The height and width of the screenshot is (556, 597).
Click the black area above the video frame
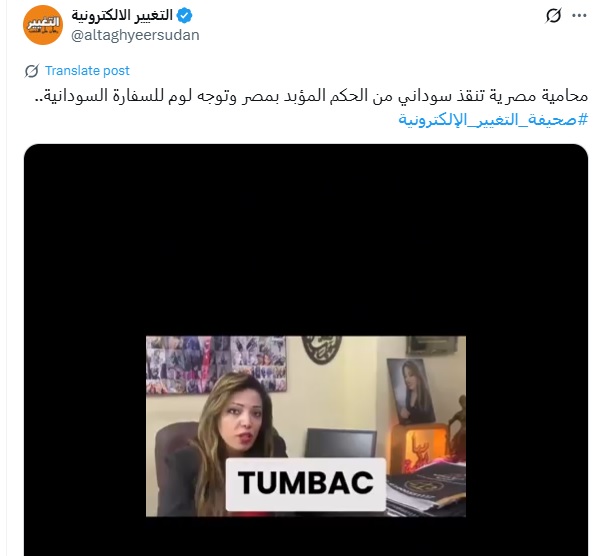306,240
